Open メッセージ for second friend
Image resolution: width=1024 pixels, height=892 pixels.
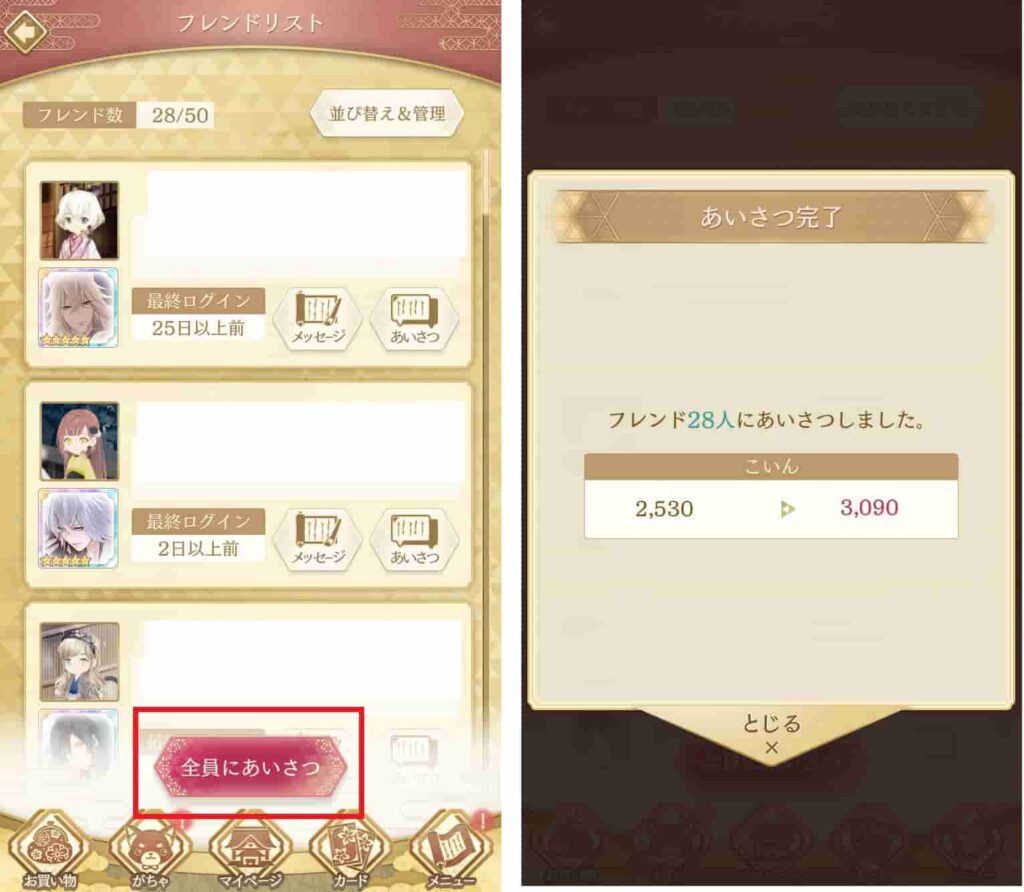click(318, 539)
